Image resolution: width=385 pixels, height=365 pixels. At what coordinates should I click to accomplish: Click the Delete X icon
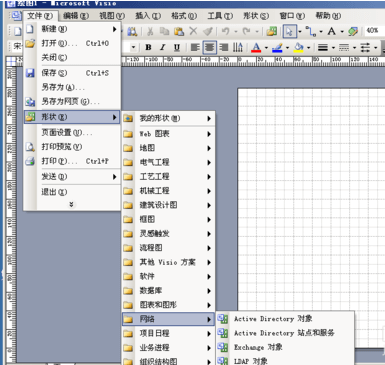pyautogui.click(x=193, y=31)
